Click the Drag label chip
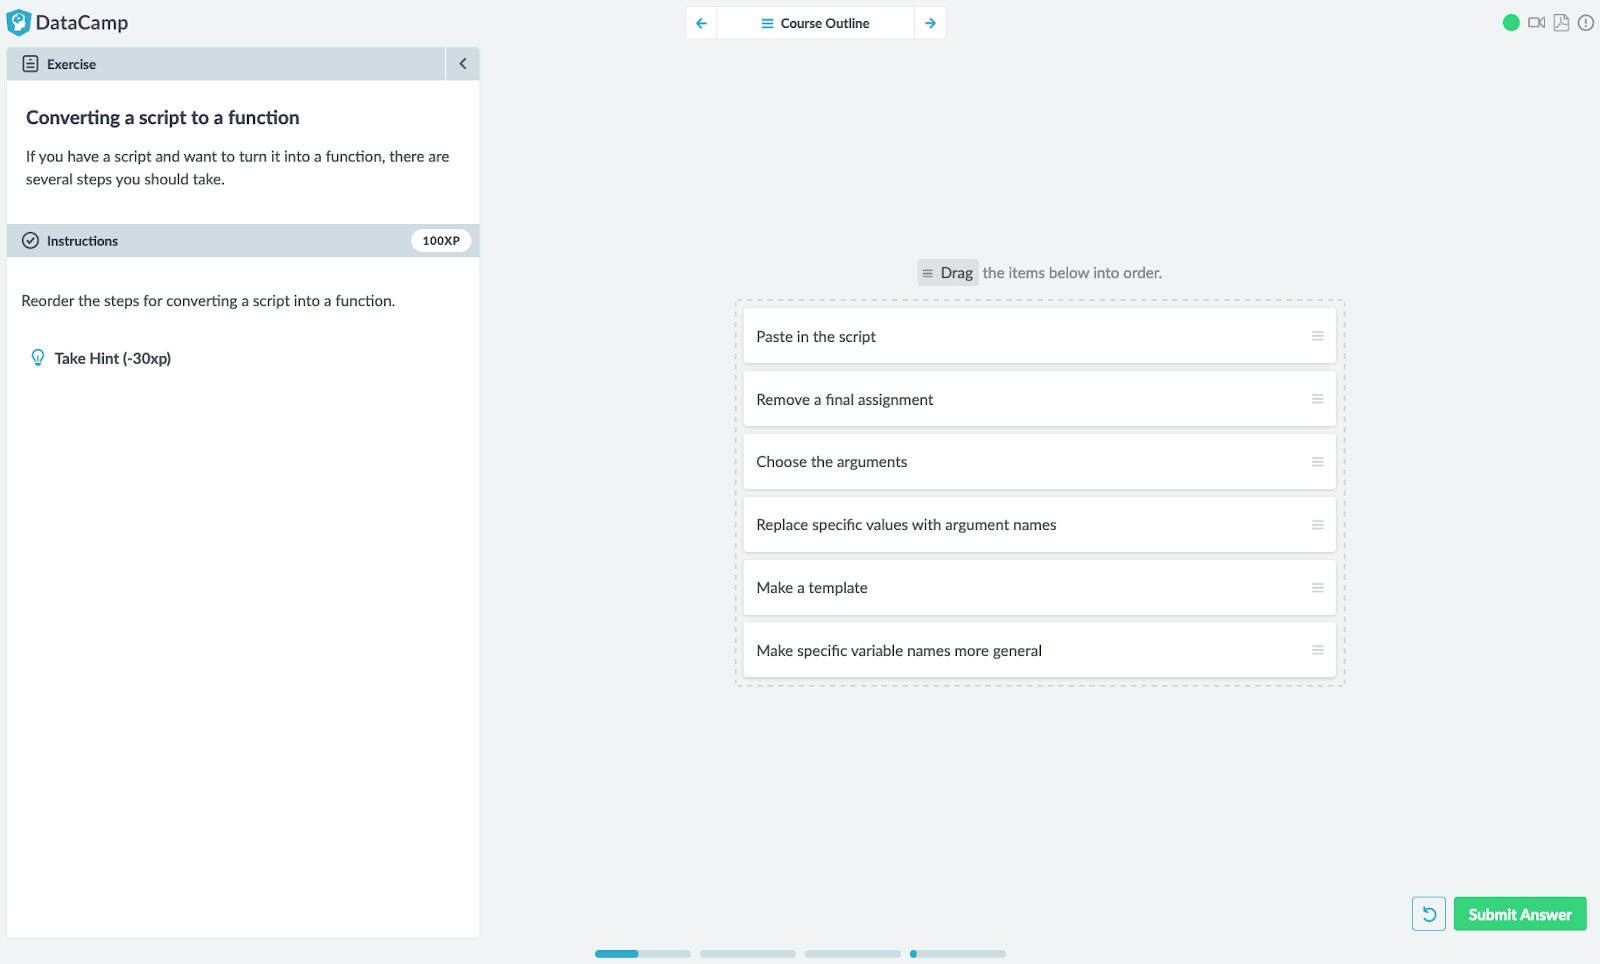The image size is (1600, 964). [948, 273]
